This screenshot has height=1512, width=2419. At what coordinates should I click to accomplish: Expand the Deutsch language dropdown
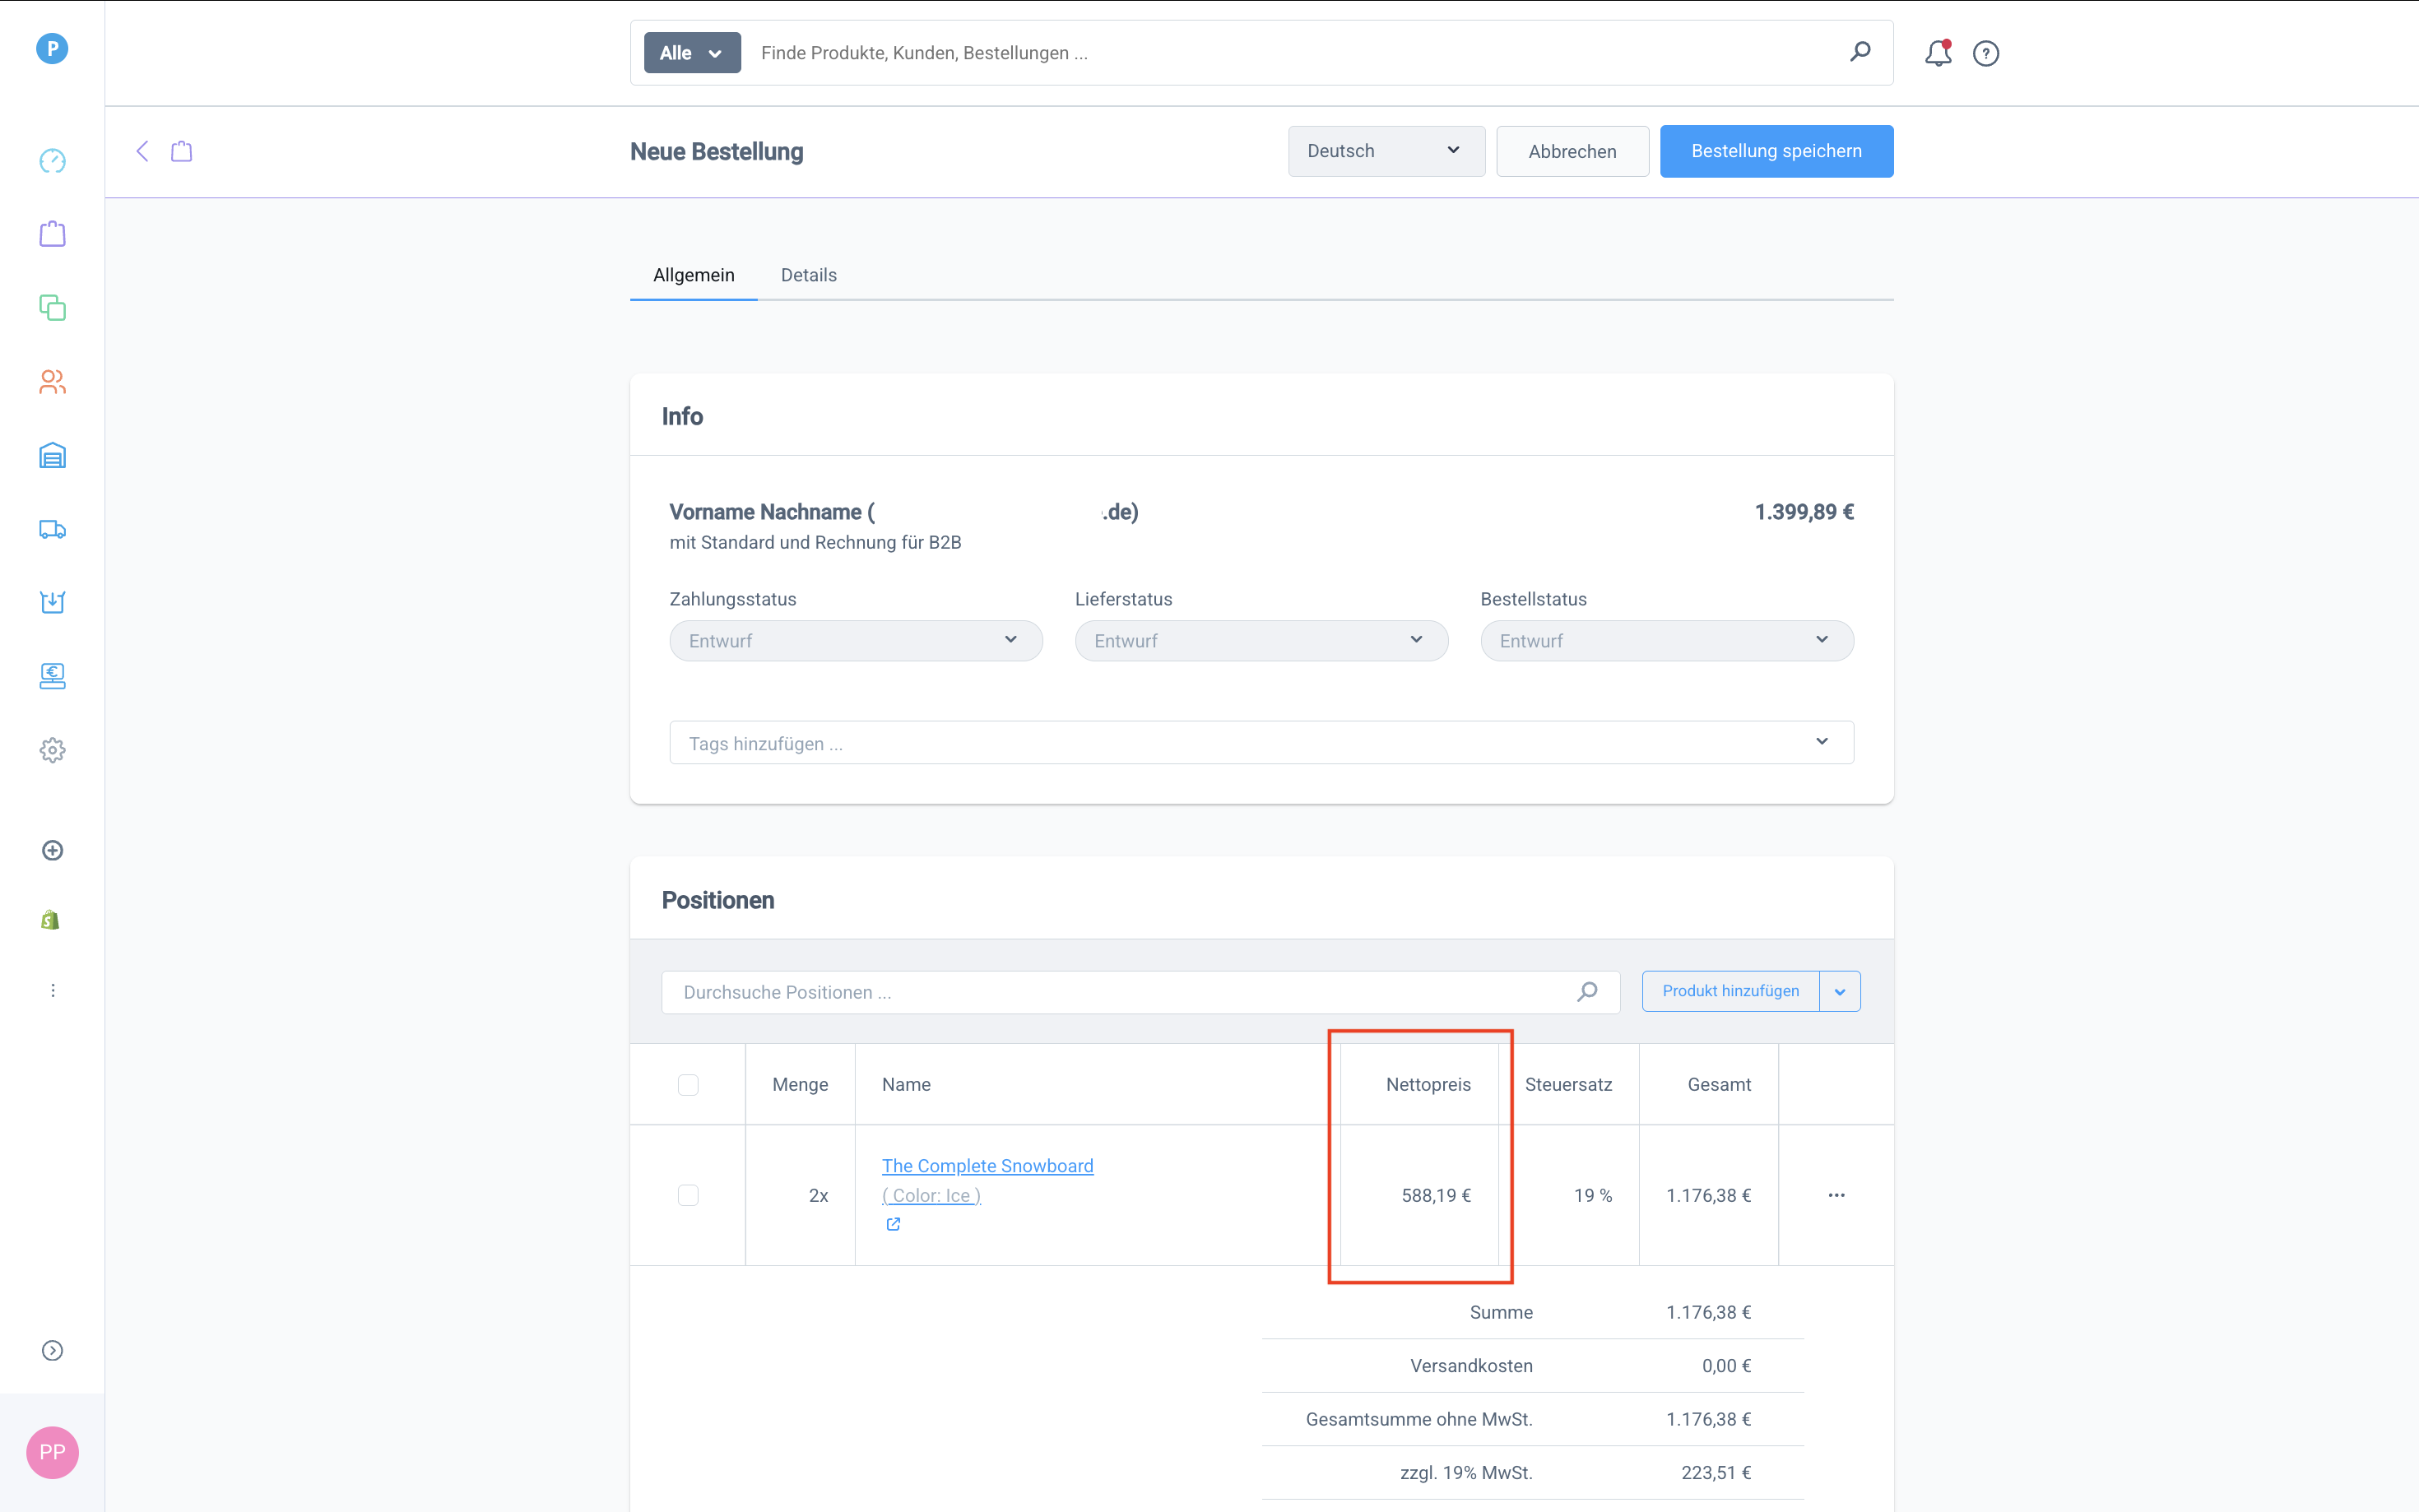tap(1385, 151)
